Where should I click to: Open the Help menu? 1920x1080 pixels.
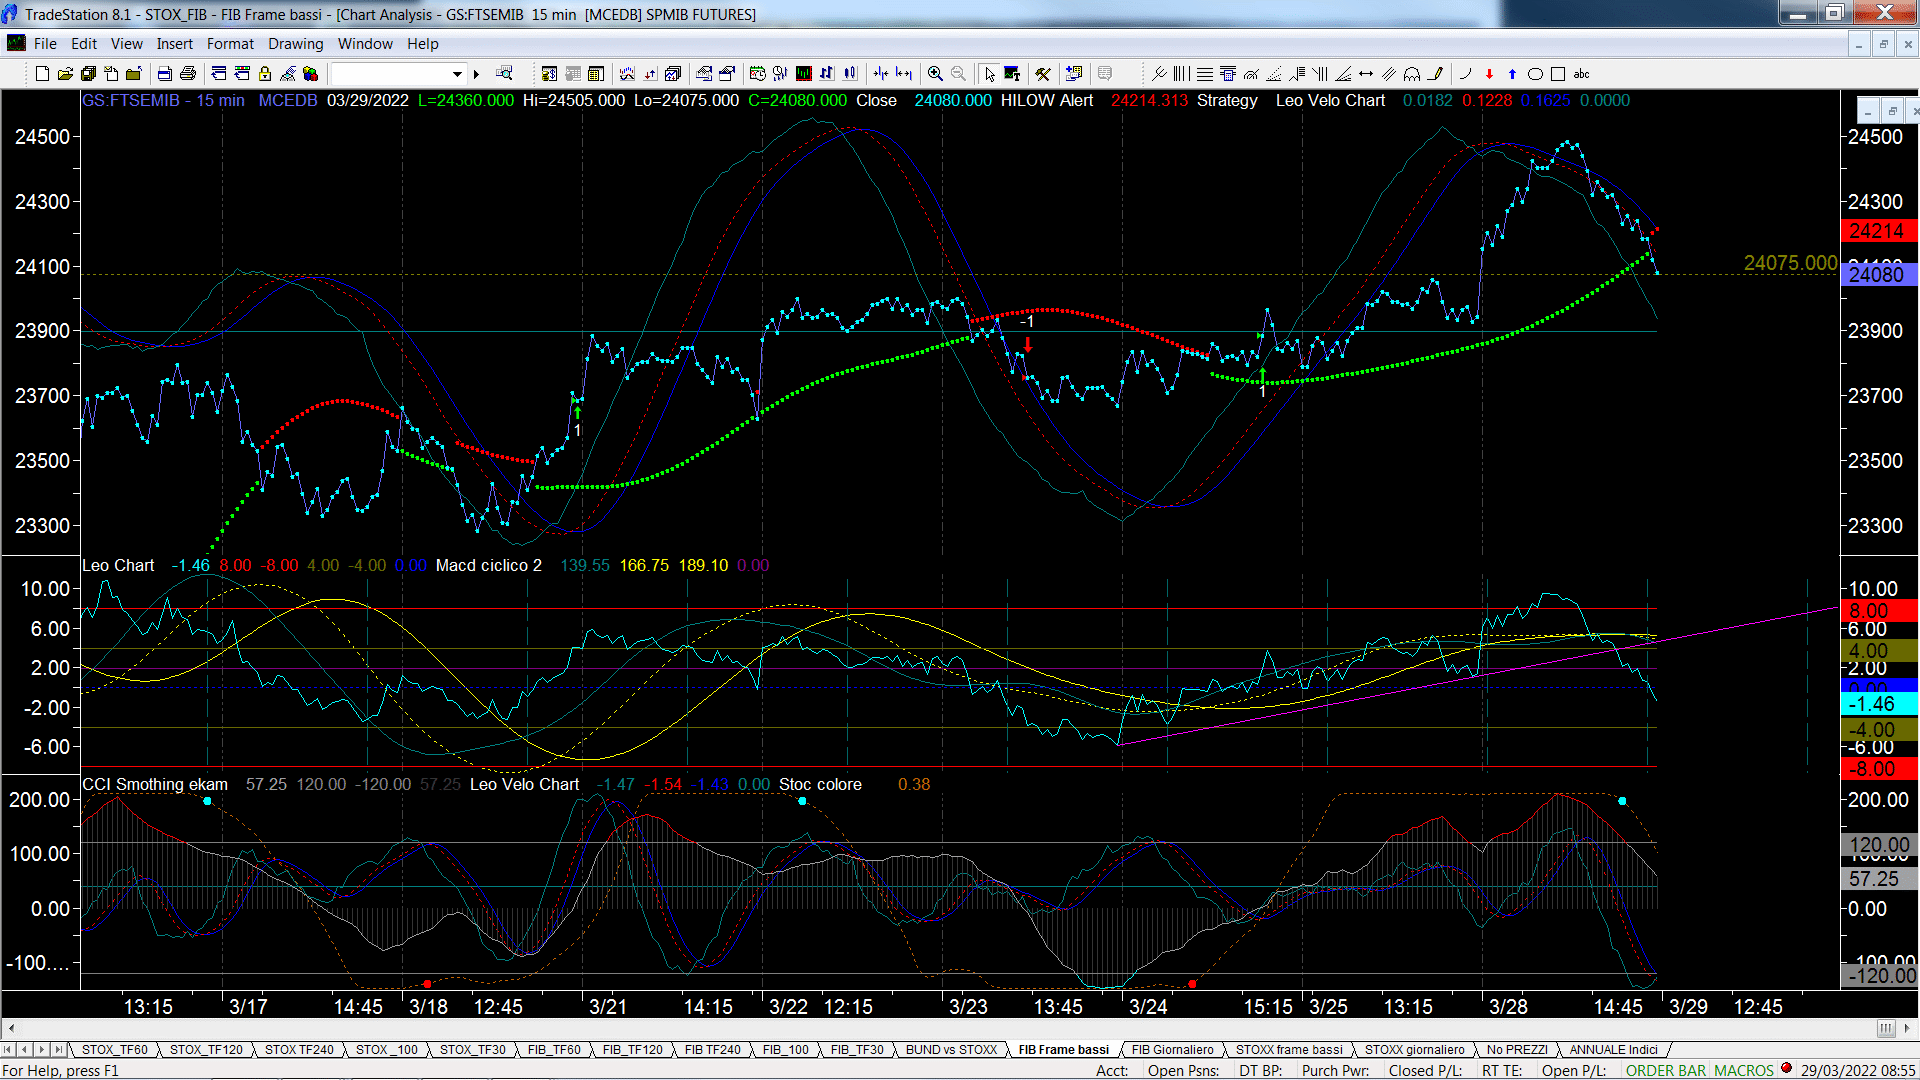tap(422, 44)
